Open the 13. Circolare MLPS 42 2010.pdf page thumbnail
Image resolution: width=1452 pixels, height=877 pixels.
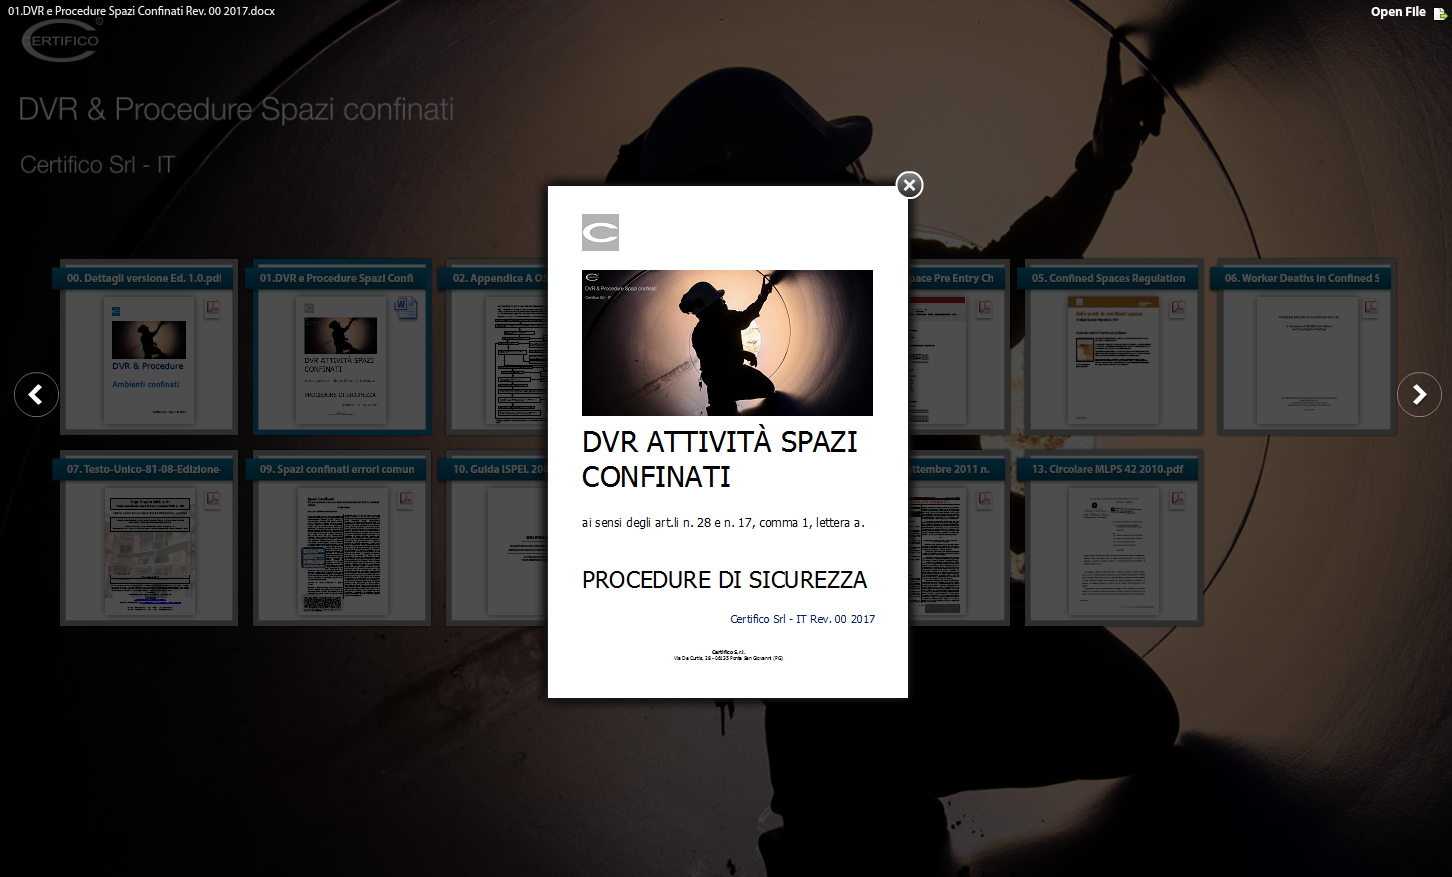1113,551
